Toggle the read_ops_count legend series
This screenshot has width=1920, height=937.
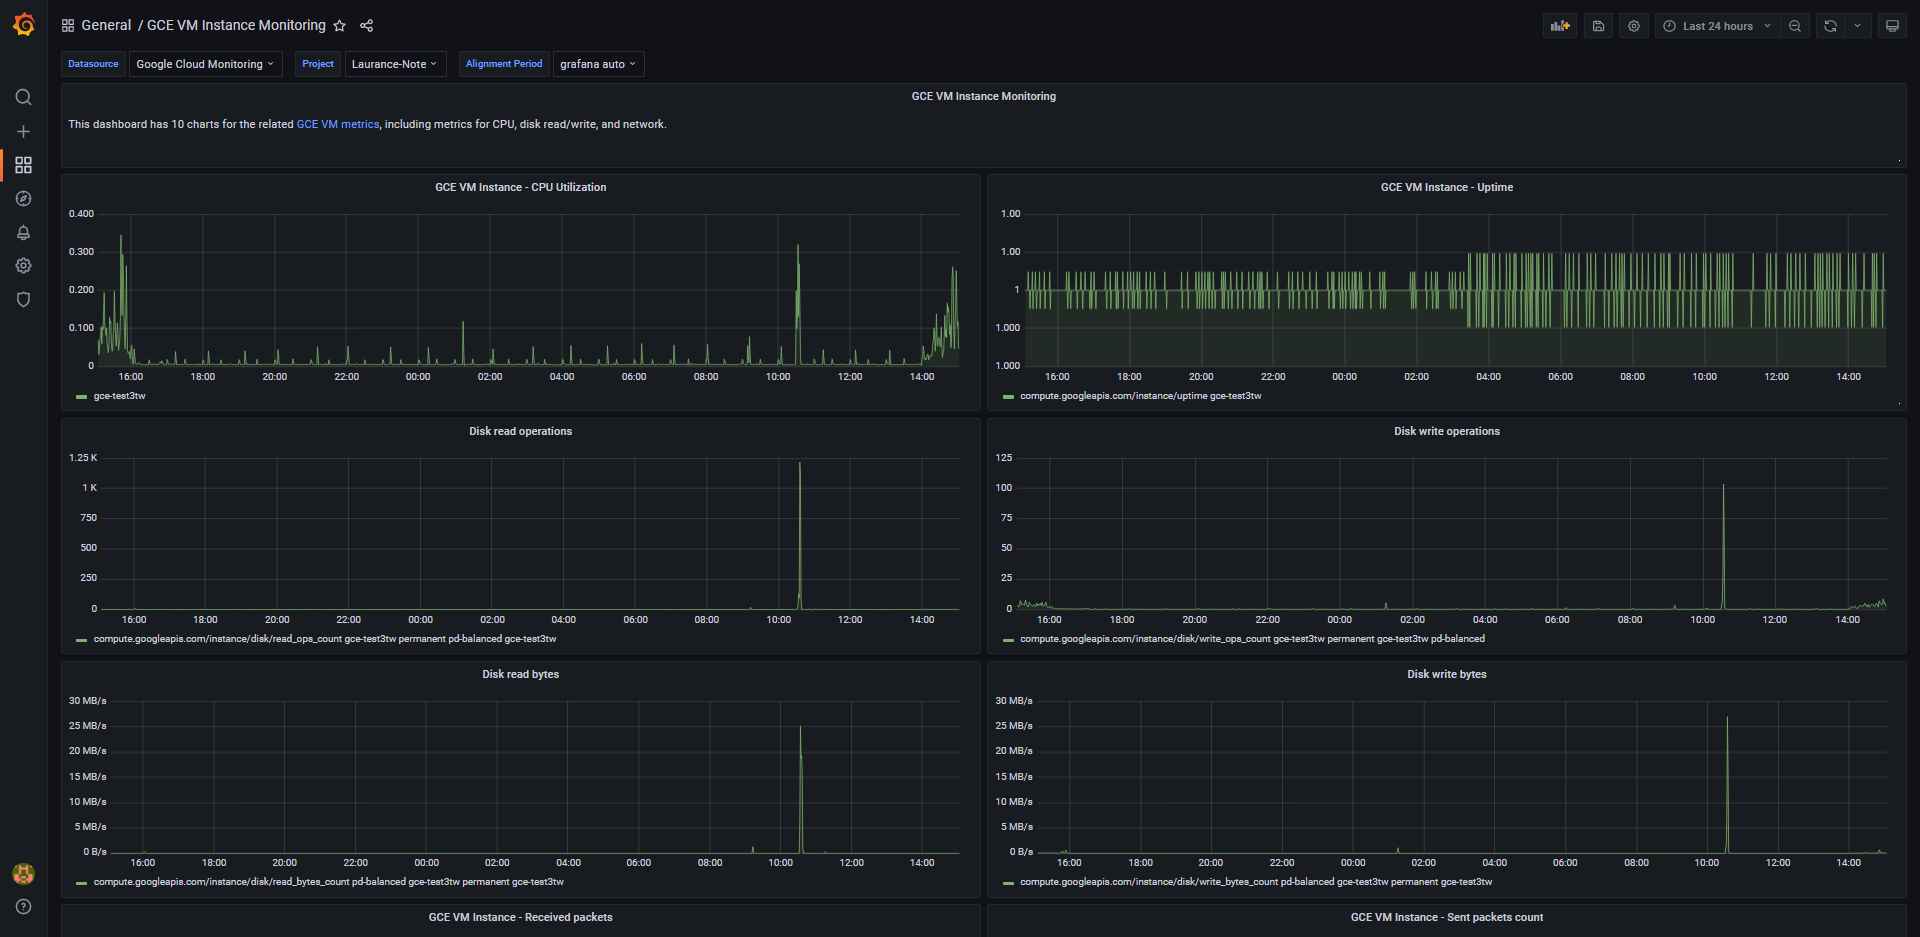(x=325, y=639)
